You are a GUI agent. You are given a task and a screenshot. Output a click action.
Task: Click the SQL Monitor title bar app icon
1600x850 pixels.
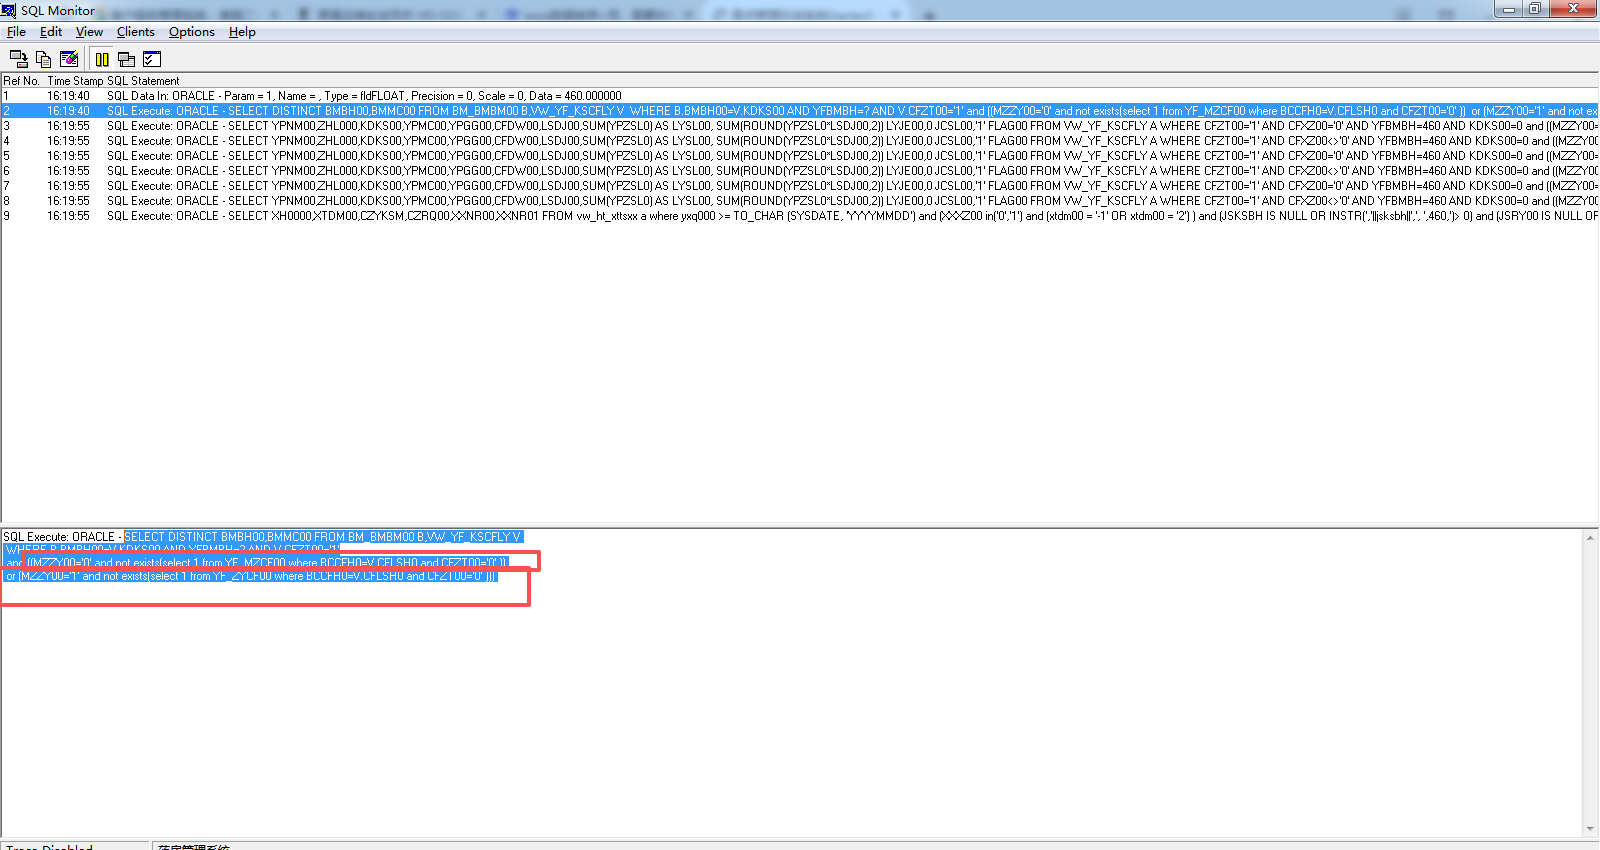point(9,10)
